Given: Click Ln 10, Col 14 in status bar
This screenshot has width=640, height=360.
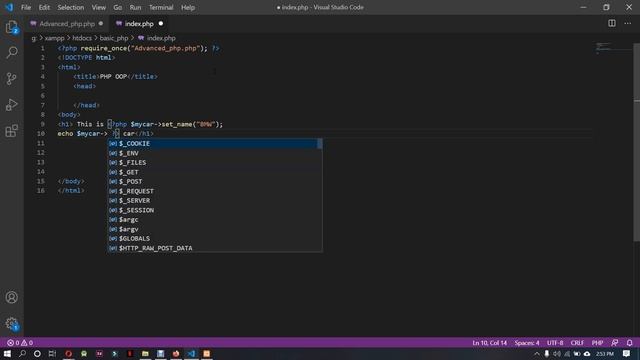Looking at the screenshot, I should pyautogui.click(x=489, y=343).
